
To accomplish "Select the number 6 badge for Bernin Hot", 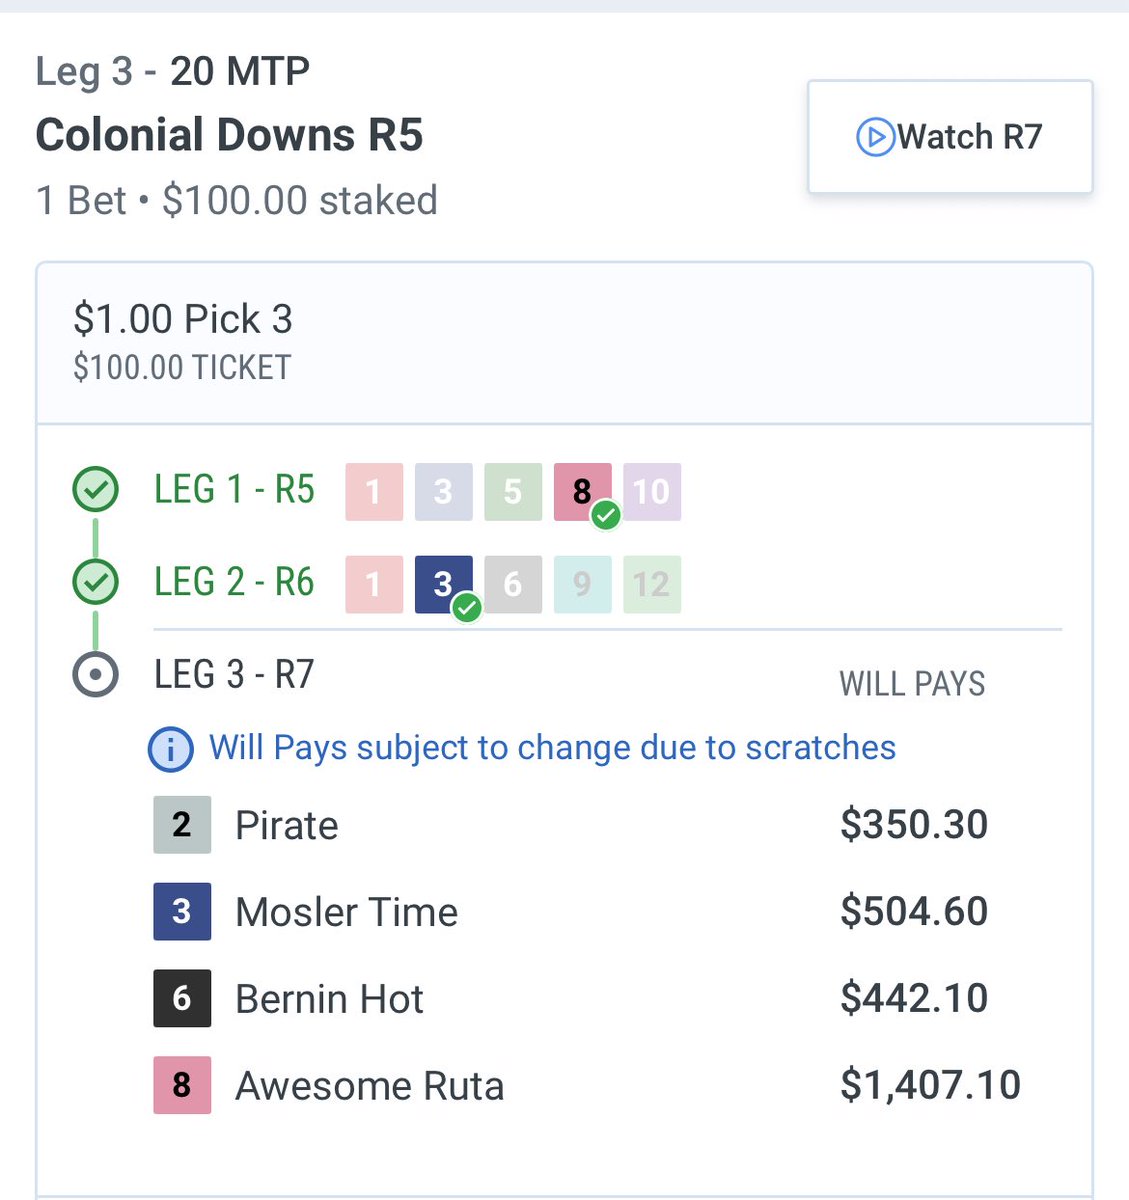I will click(x=182, y=998).
